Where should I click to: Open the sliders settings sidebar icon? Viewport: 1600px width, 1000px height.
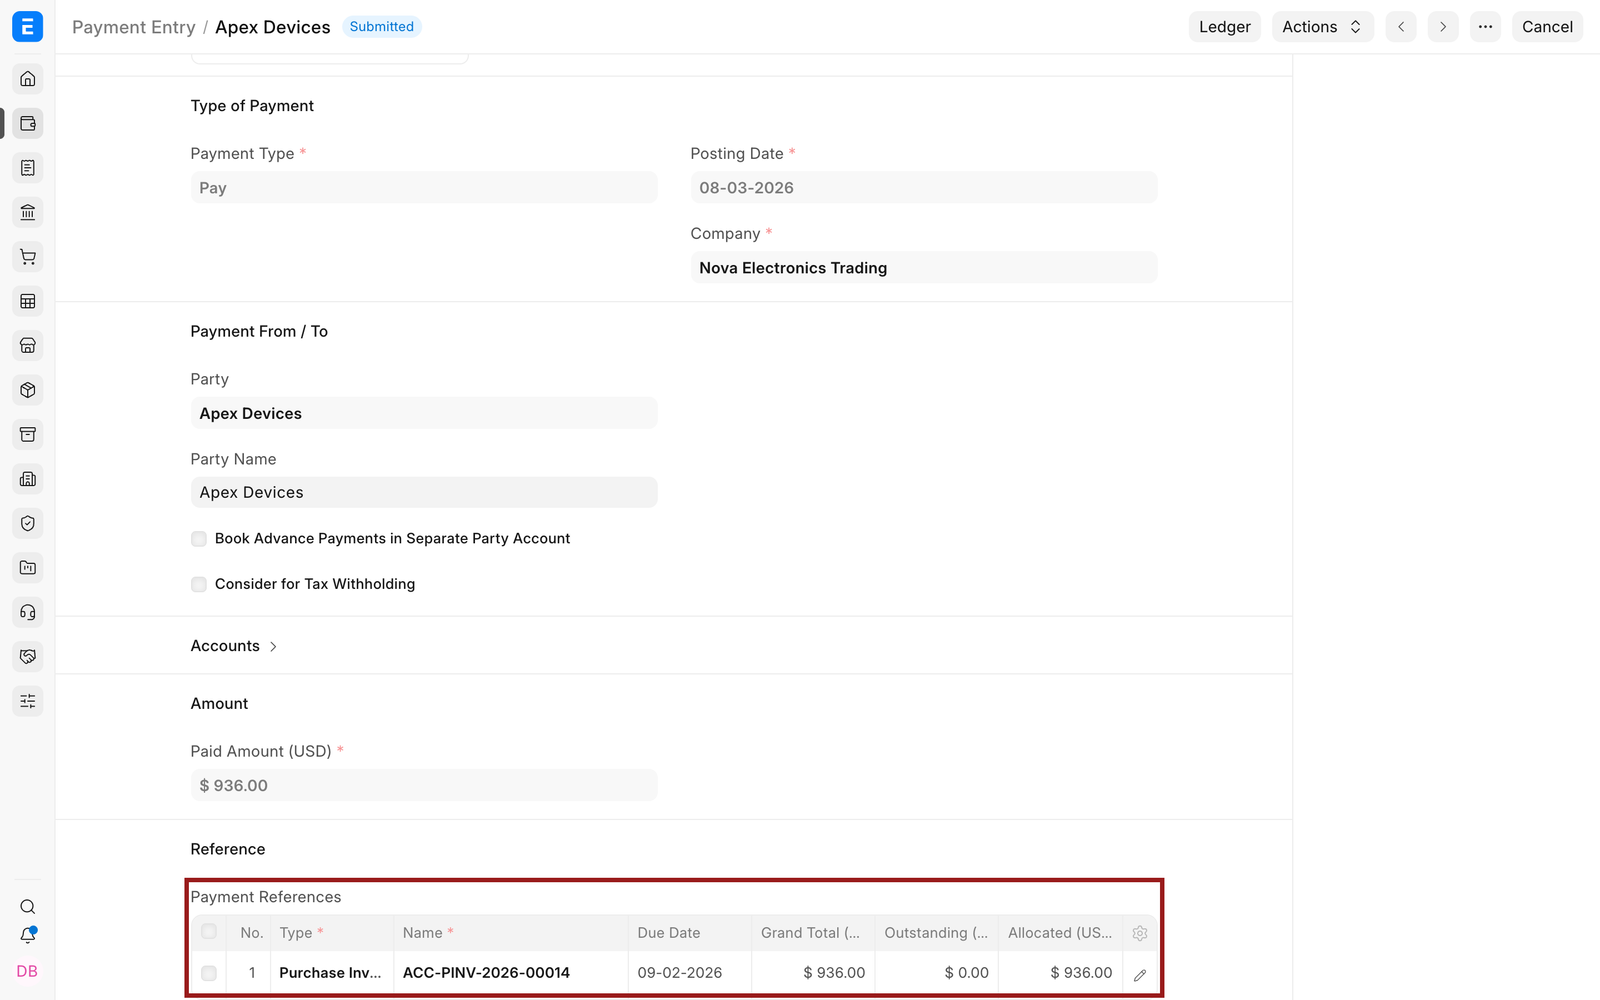(x=28, y=701)
